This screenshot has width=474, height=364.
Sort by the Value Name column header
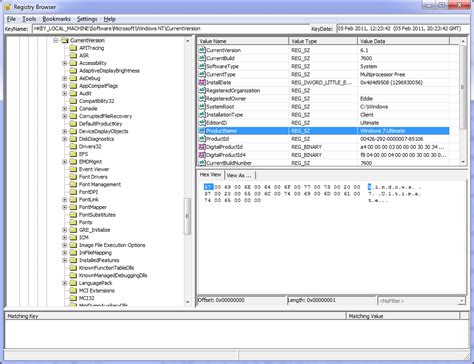coord(243,41)
